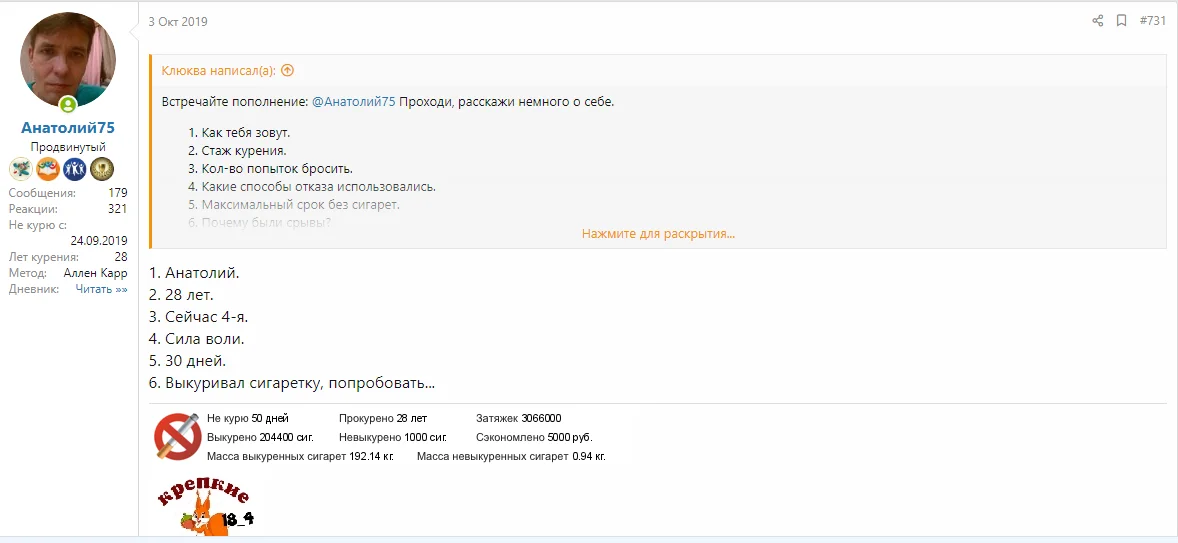This screenshot has width=1178, height=543.
Task: Click the share icon next to #731
Action: pyautogui.click(x=1098, y=21)
